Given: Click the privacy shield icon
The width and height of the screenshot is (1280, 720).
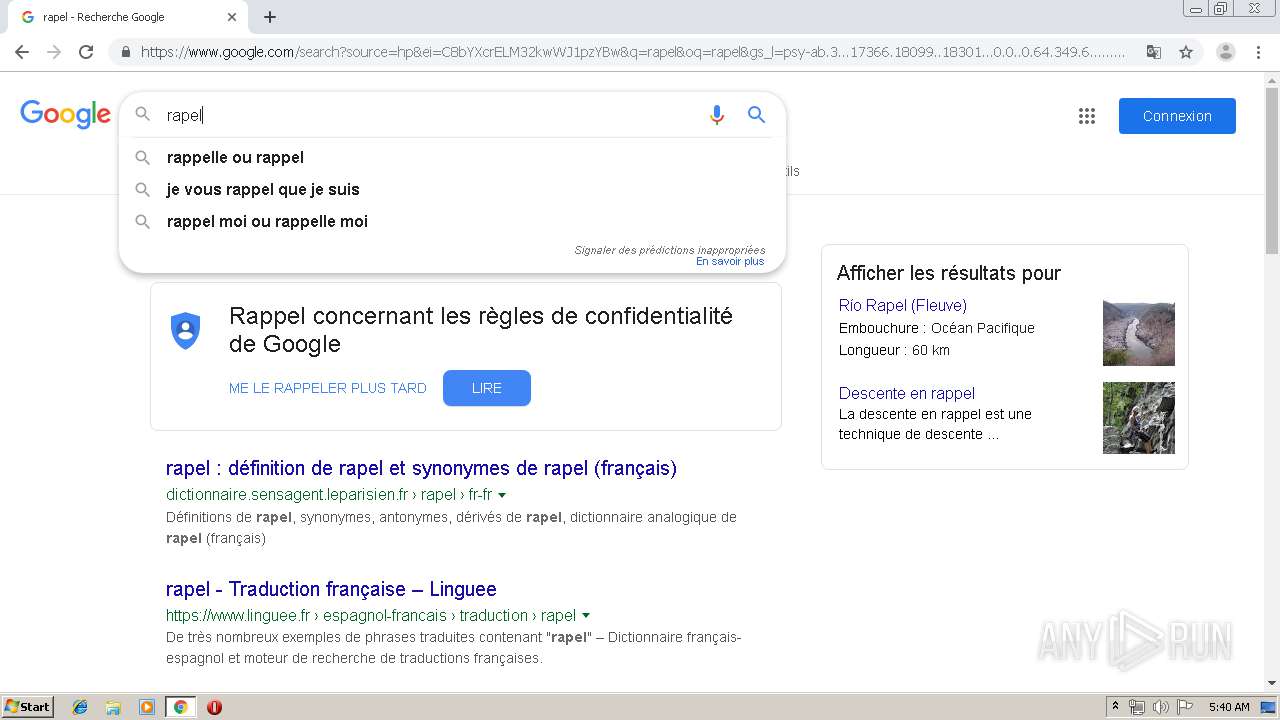Looking at the screenshot, I should coord(186,330).
